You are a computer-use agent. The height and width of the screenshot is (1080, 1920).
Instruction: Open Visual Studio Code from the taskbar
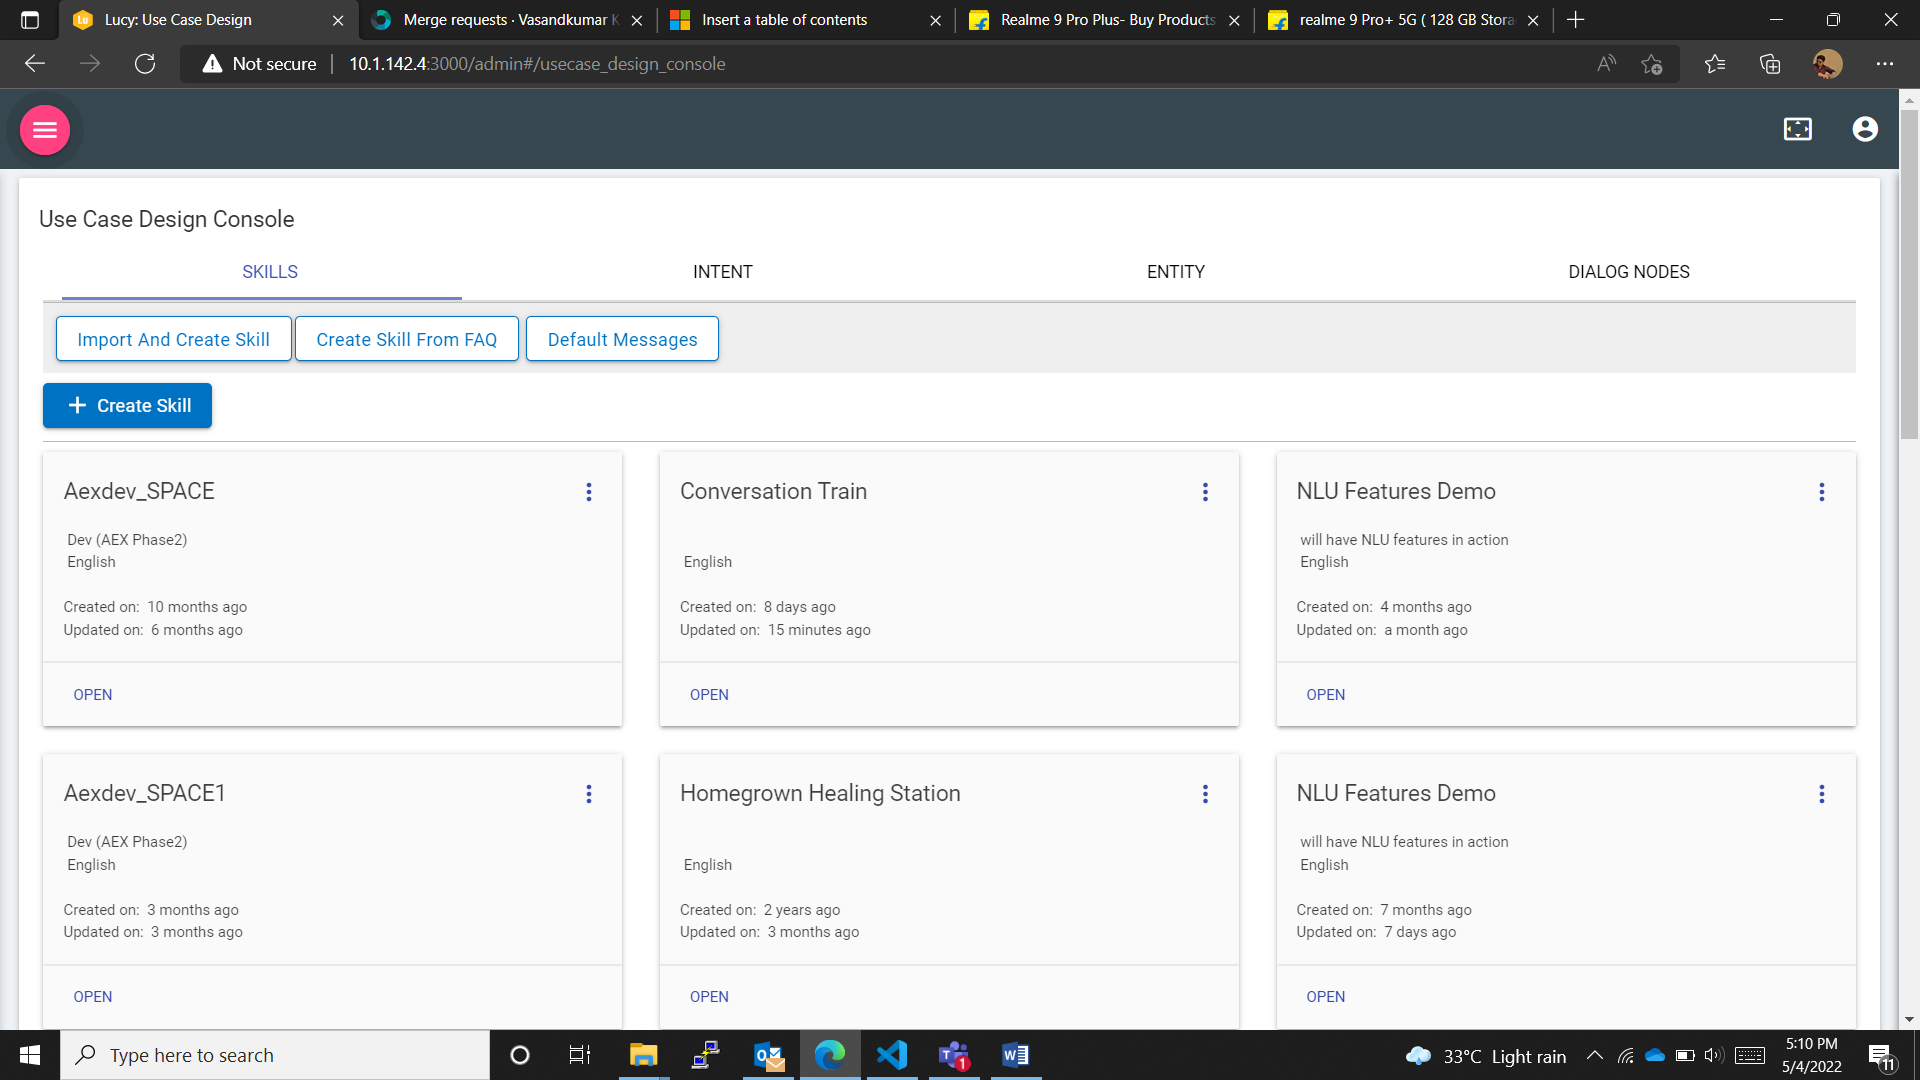891,1055
